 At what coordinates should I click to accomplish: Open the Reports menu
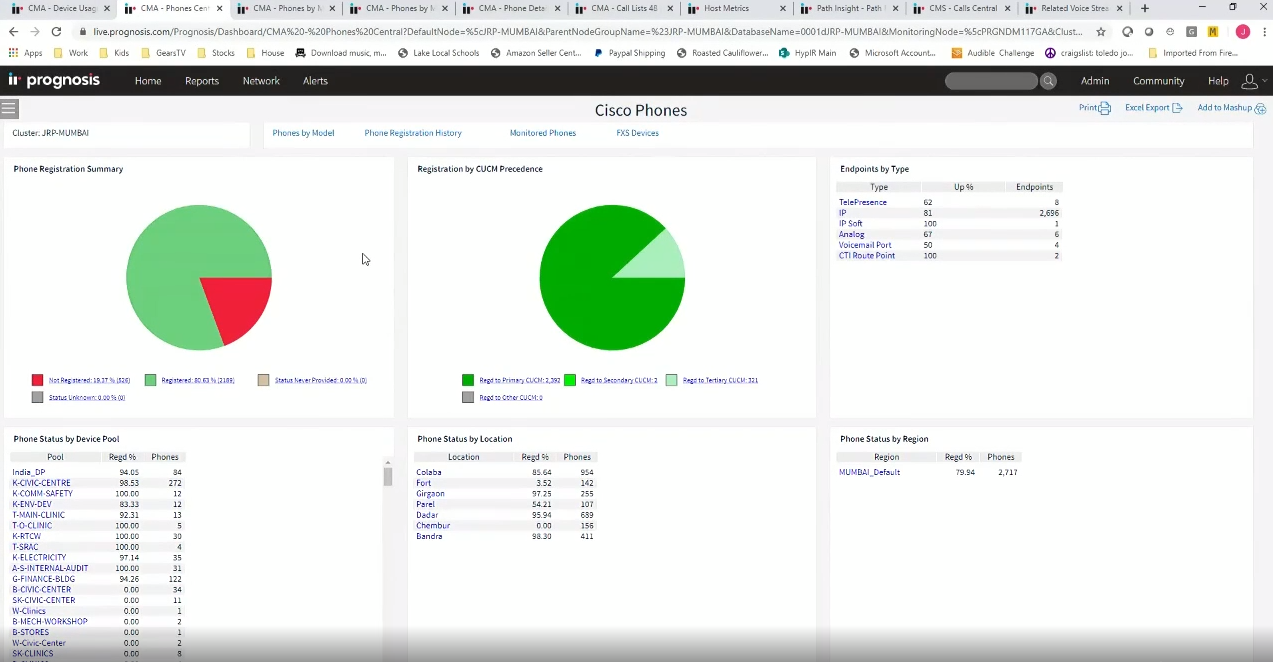[x=201, y=81]
